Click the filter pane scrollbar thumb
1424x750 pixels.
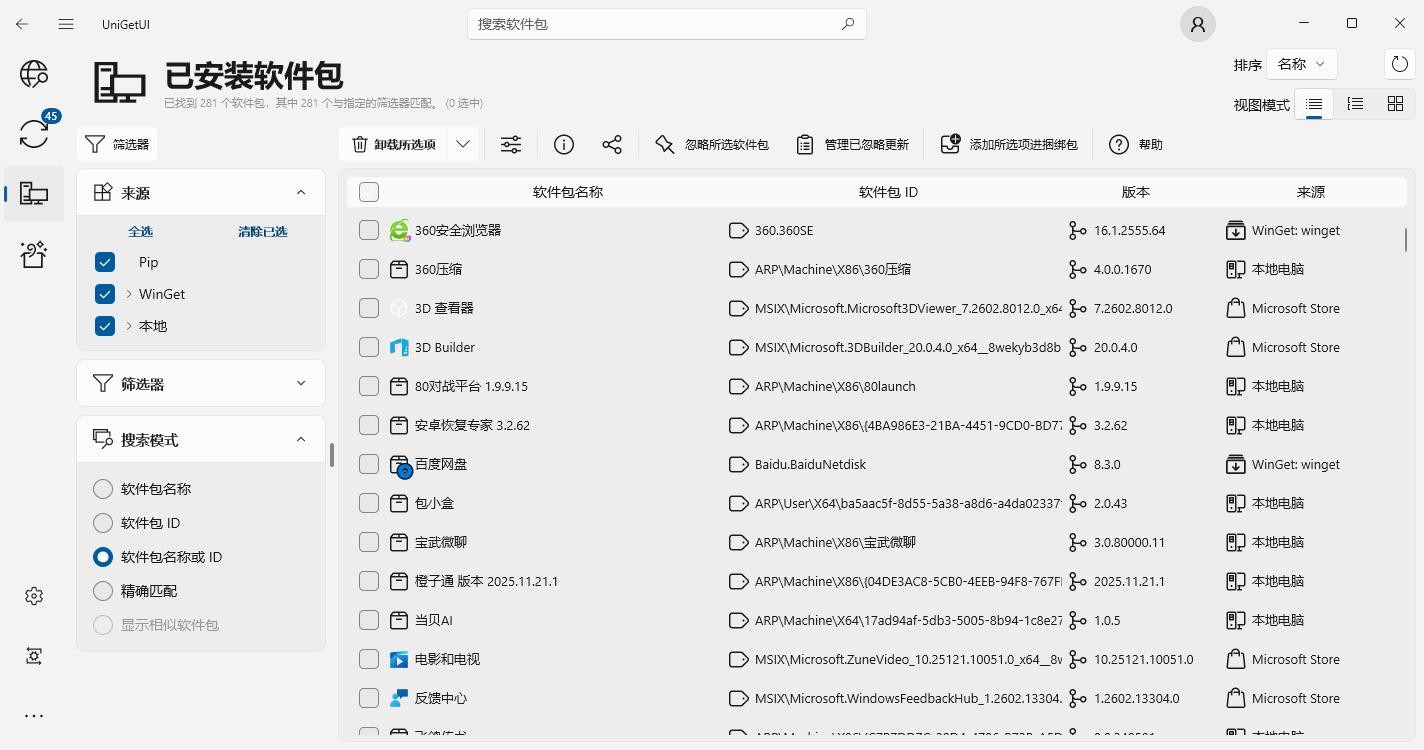click(331, 454)
